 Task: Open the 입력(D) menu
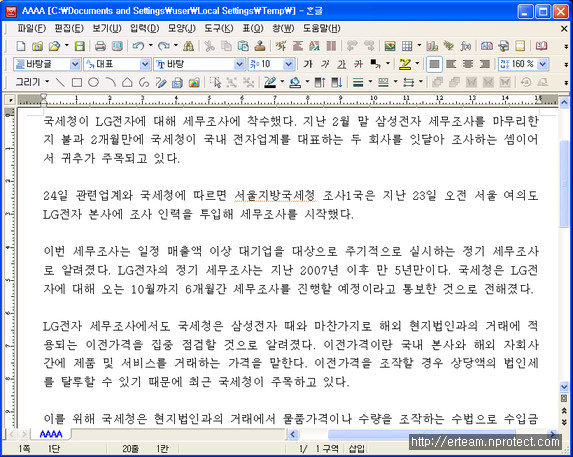click(x=144, y=28)
